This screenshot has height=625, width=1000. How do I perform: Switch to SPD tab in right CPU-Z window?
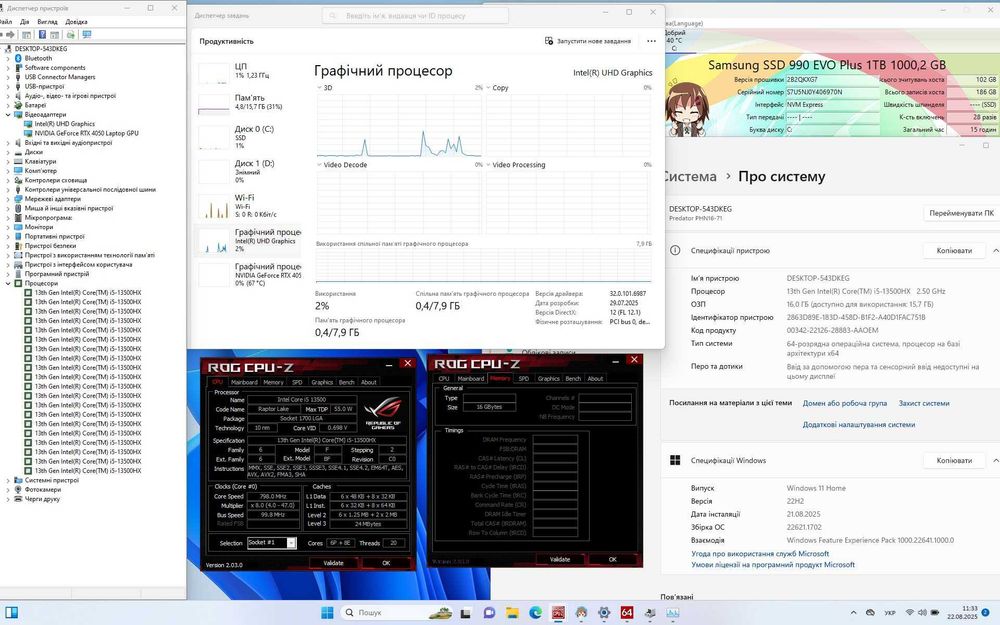click(x=524, y=378)
